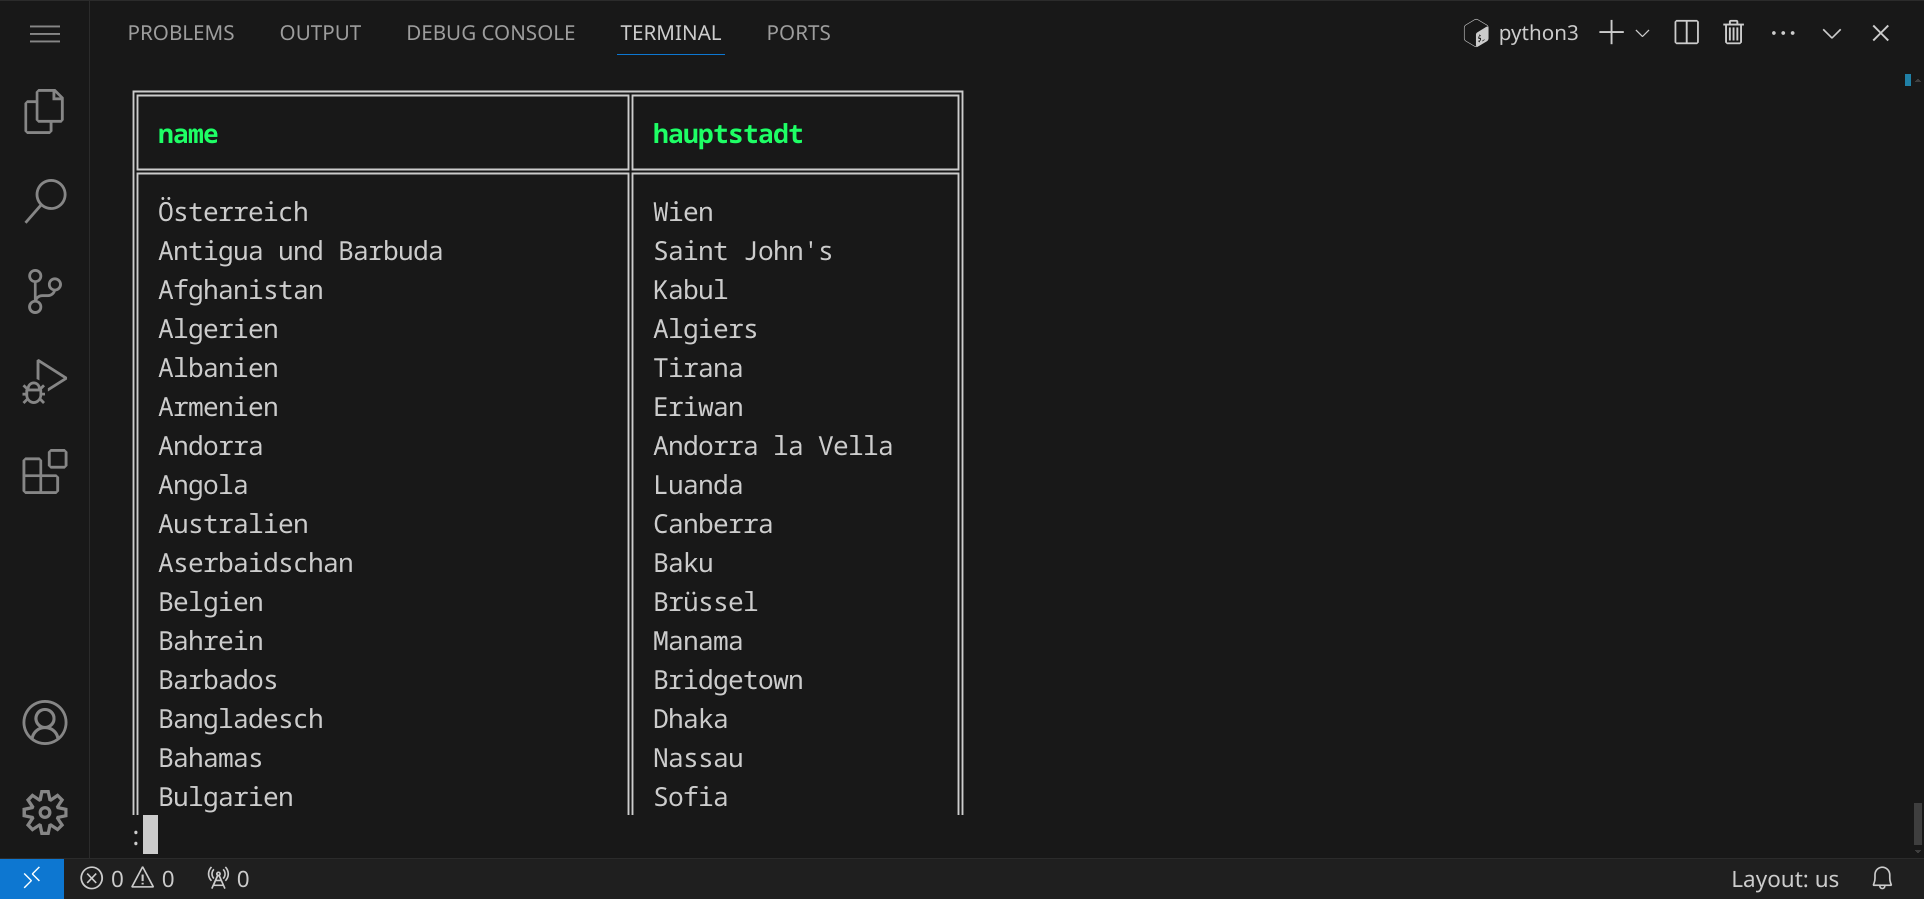Open the Extensions view
Screen dimensions: 1924x899
[x=44, y=472]
